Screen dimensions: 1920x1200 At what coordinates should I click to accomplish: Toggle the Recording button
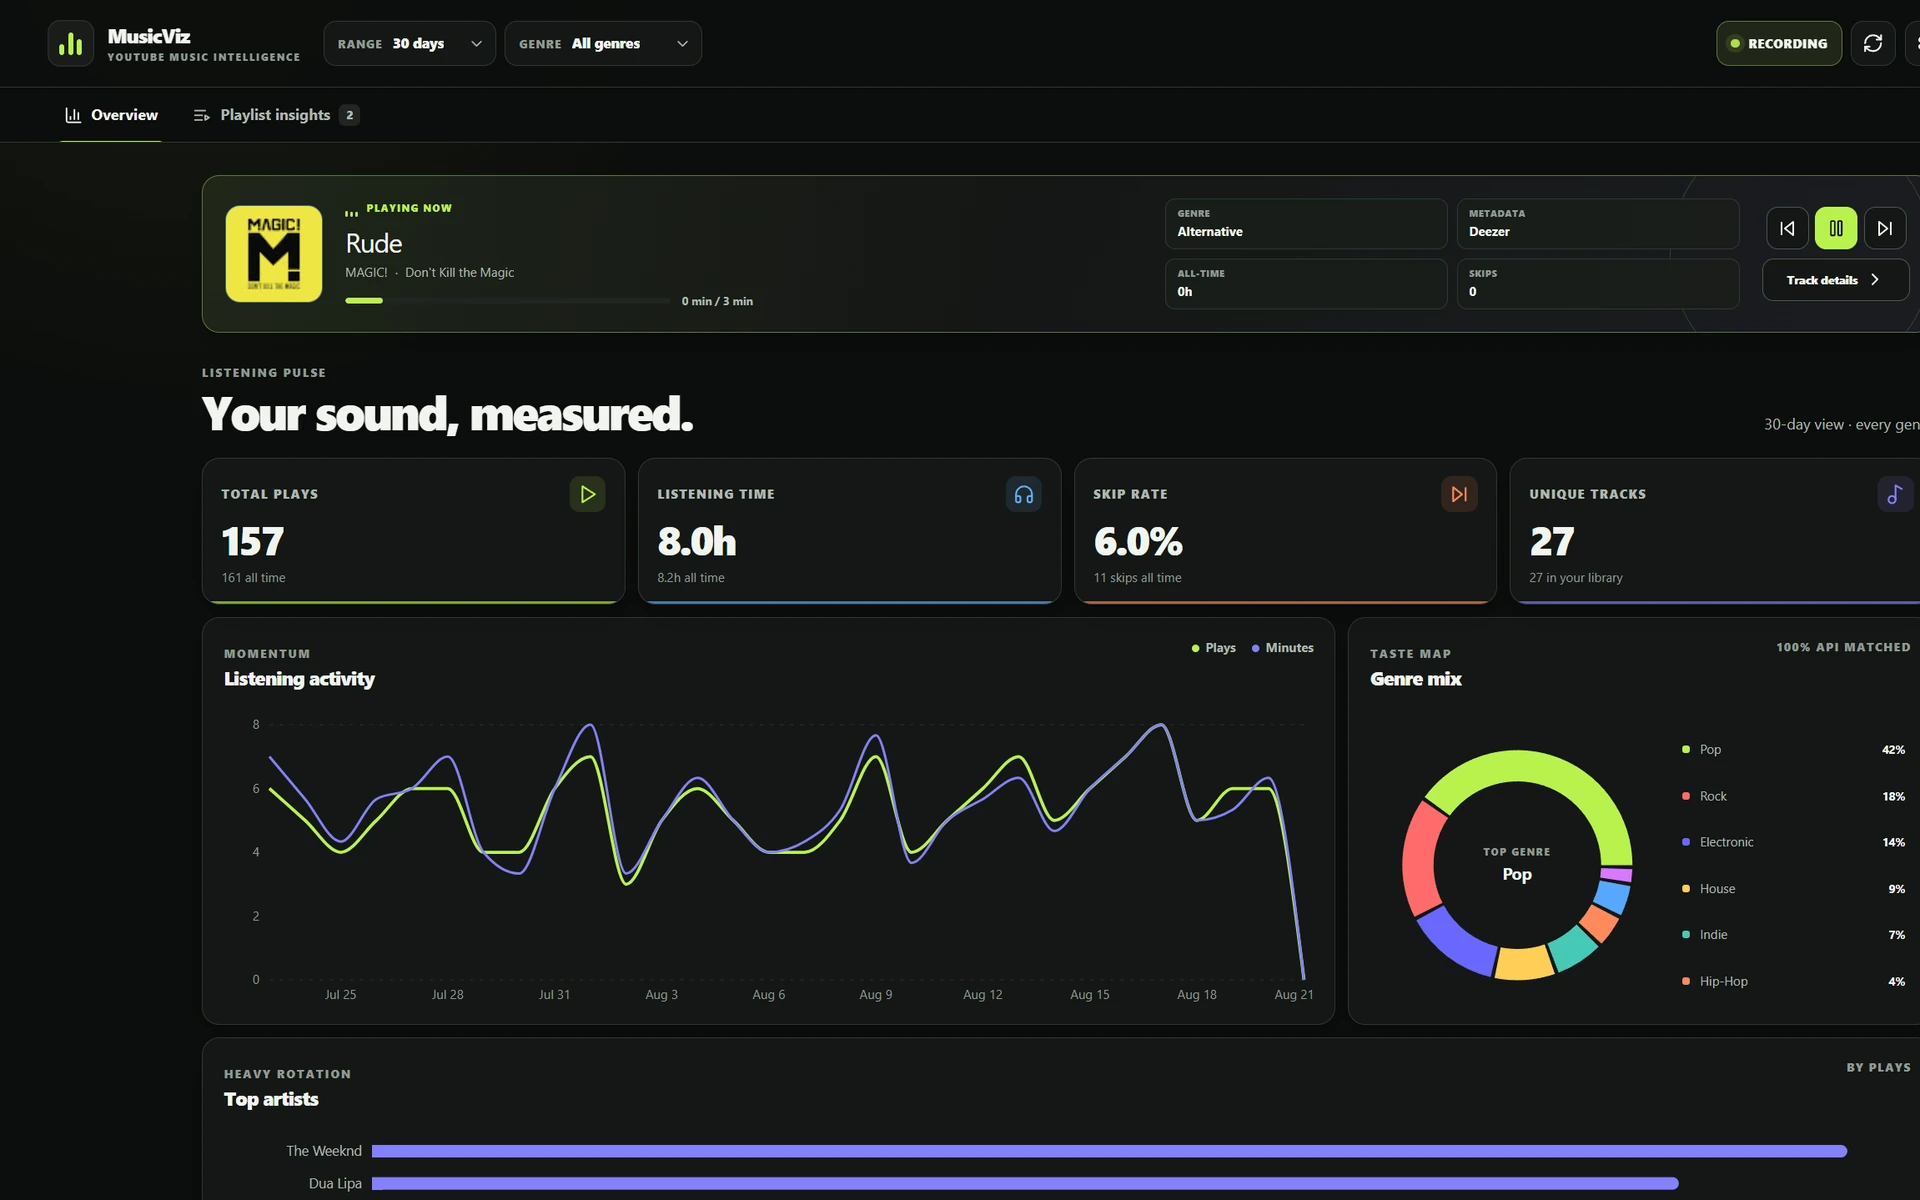click(1778, 44)
